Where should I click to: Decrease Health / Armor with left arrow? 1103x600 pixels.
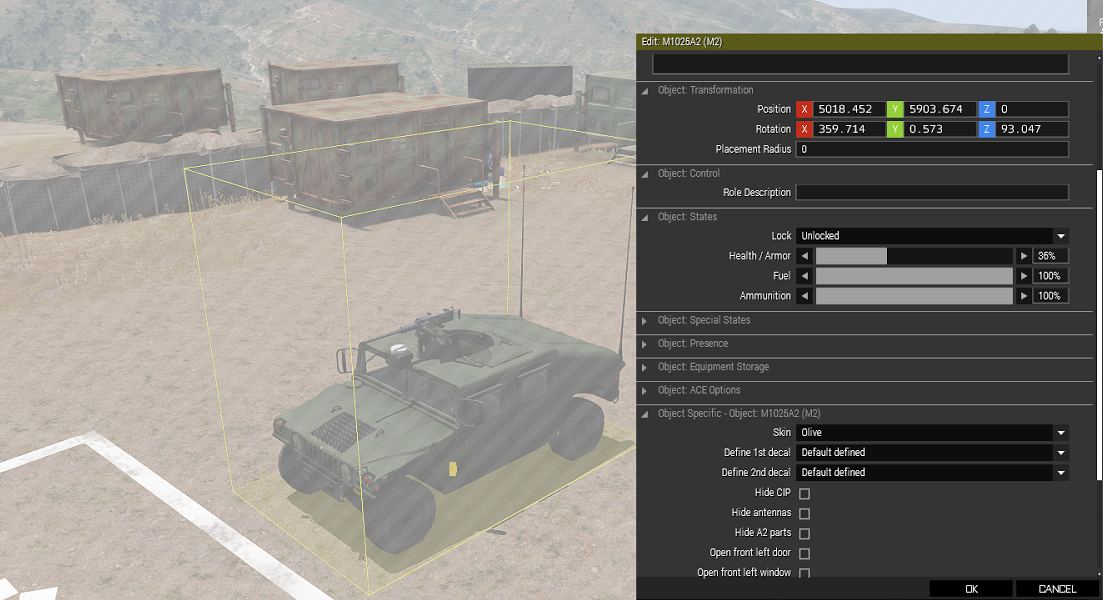coord(805,256)
